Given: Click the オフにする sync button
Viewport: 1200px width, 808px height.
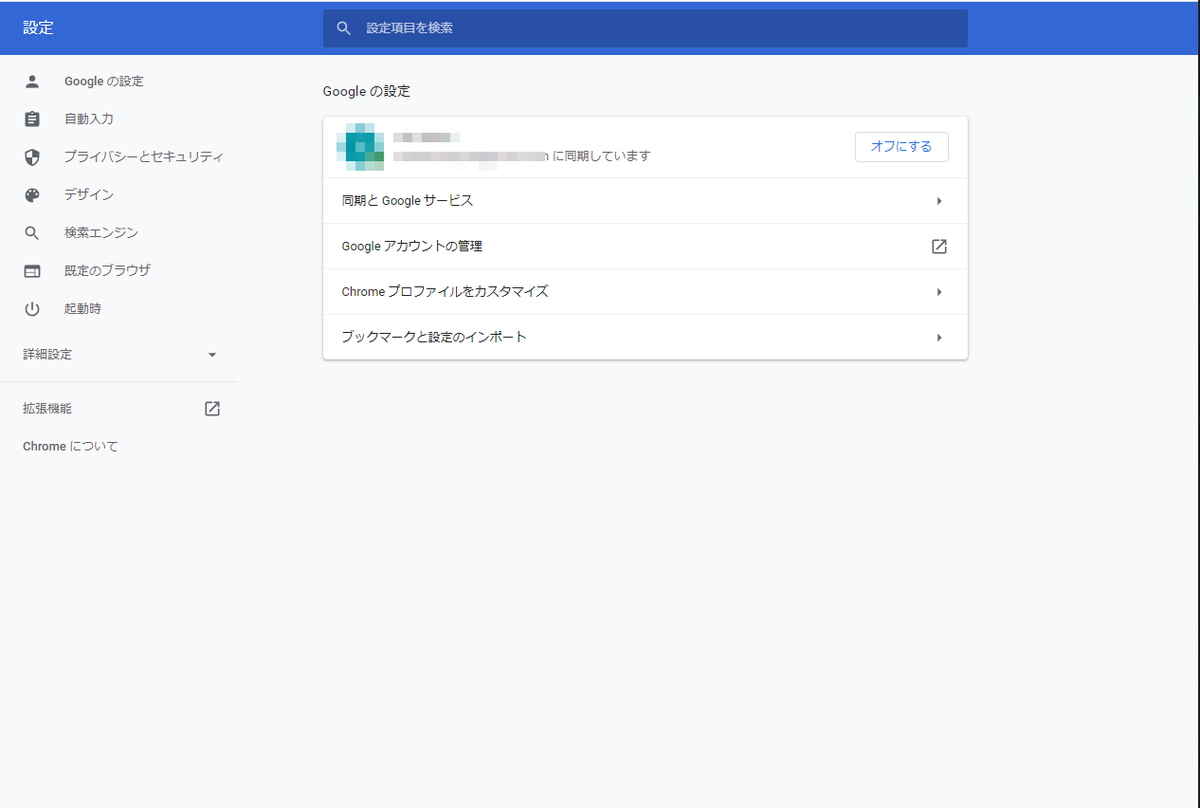Looking at the screenshot, I should [901, 147].
